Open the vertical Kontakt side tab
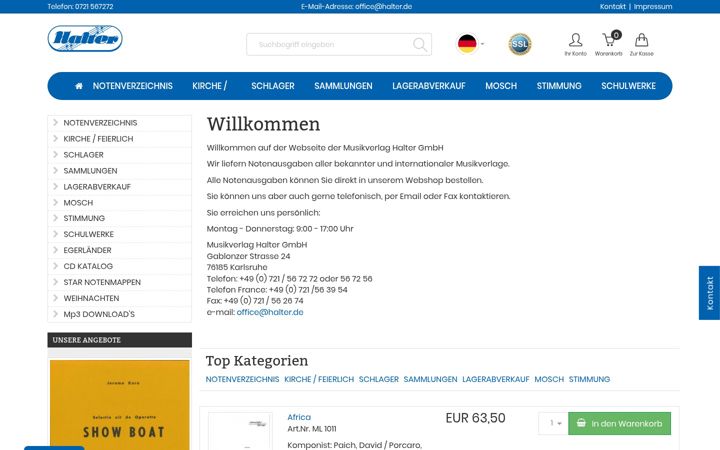The height and width of the screenshot is (450, 720). (709, 293)
